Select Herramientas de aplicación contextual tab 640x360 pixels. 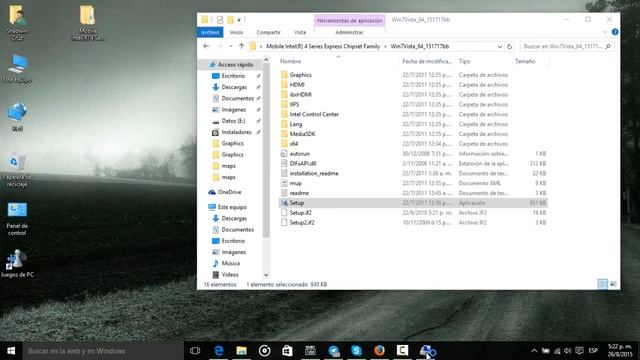click(x=350, y=20)
